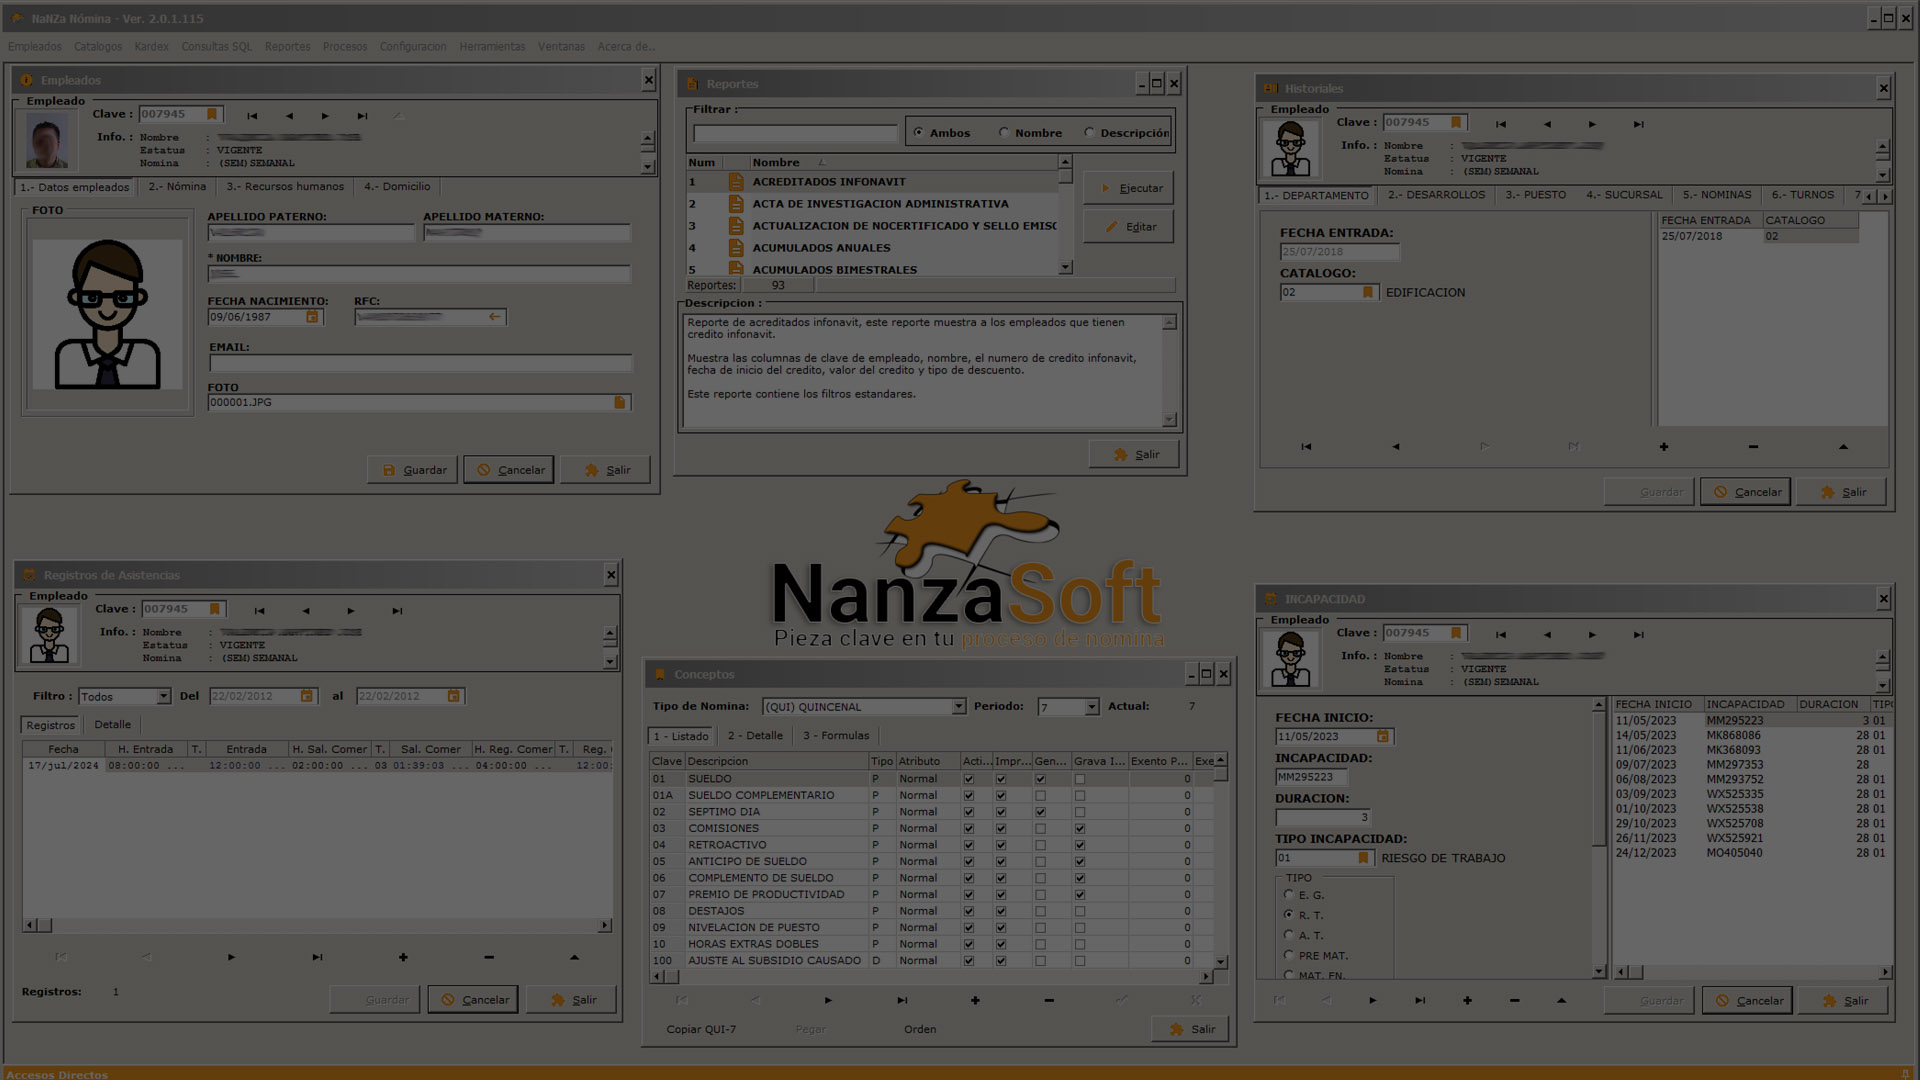Switch to 3.- Recursos humanos tab
1920x1080 pixels.
point(285,187)
